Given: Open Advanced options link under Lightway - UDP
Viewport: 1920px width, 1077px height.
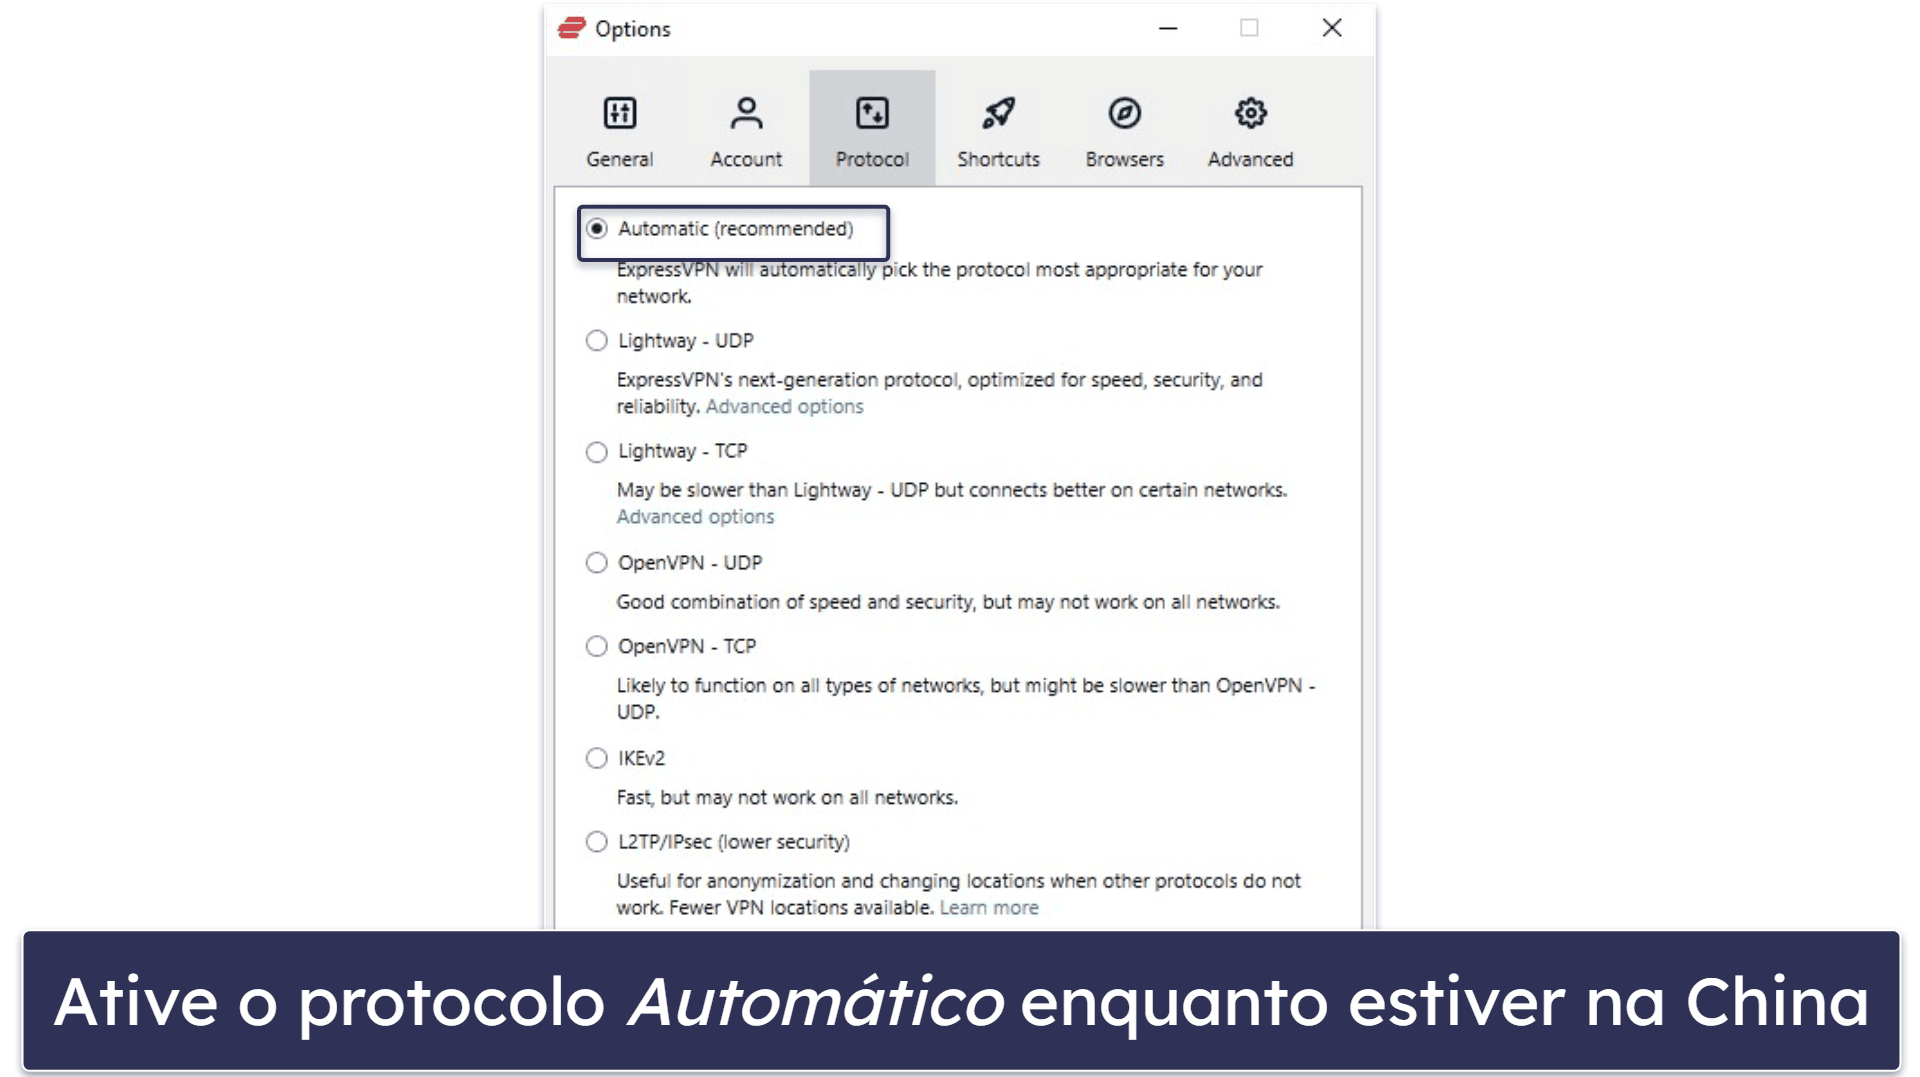Looking at the screenshot, I should pos(784,407).
